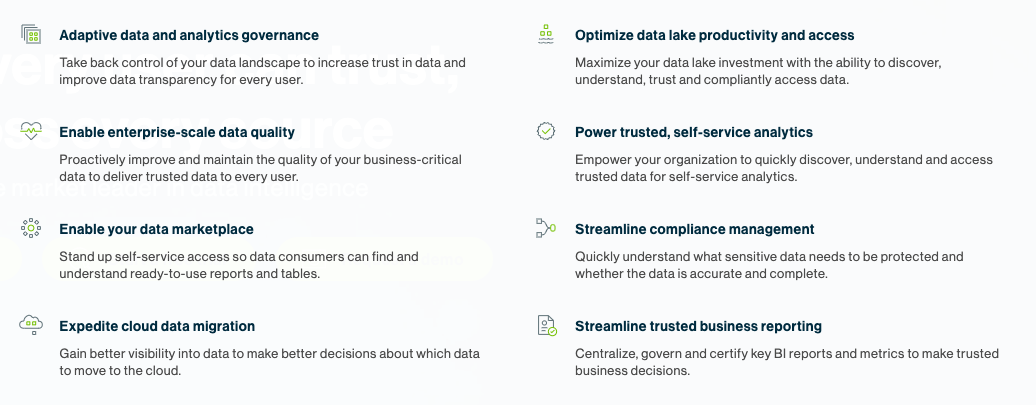
Task: Go to Streamline trusted business reporting
Action: [x=698, y=326]
